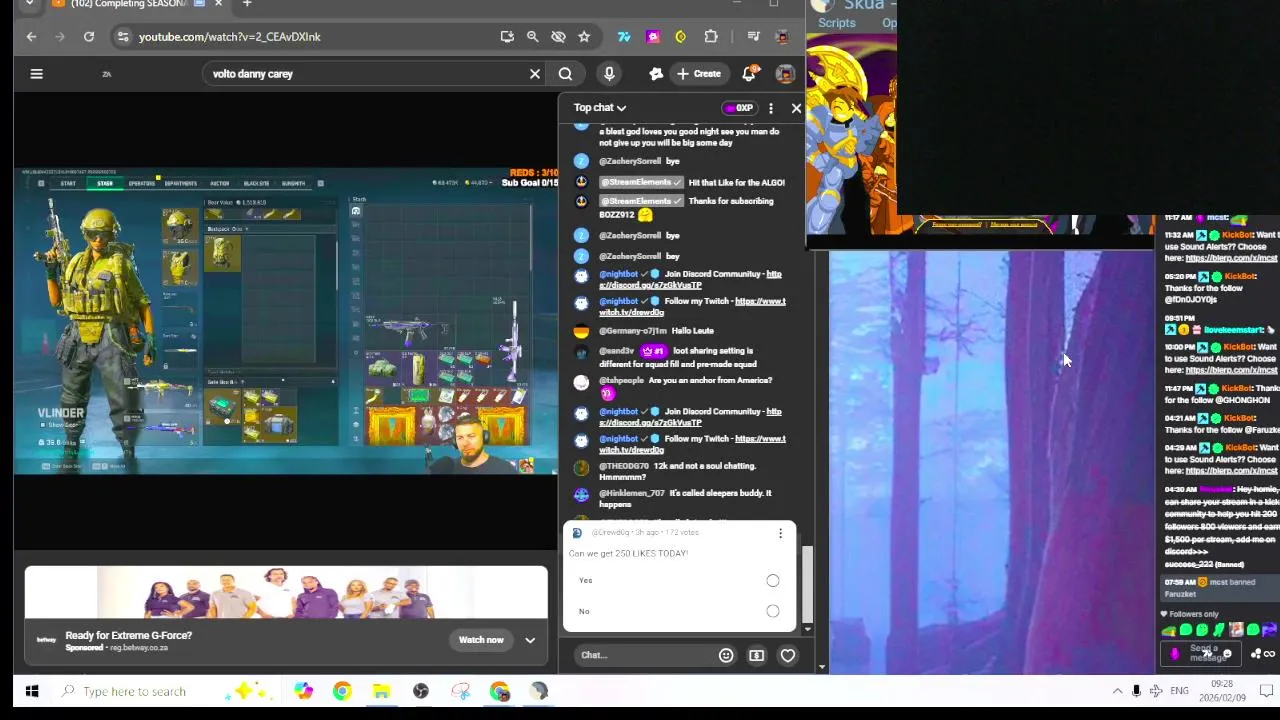Viewport: 1280px width, 720px height.
Task: Expand the sponsored ad chevron
Action: point(530,641)
